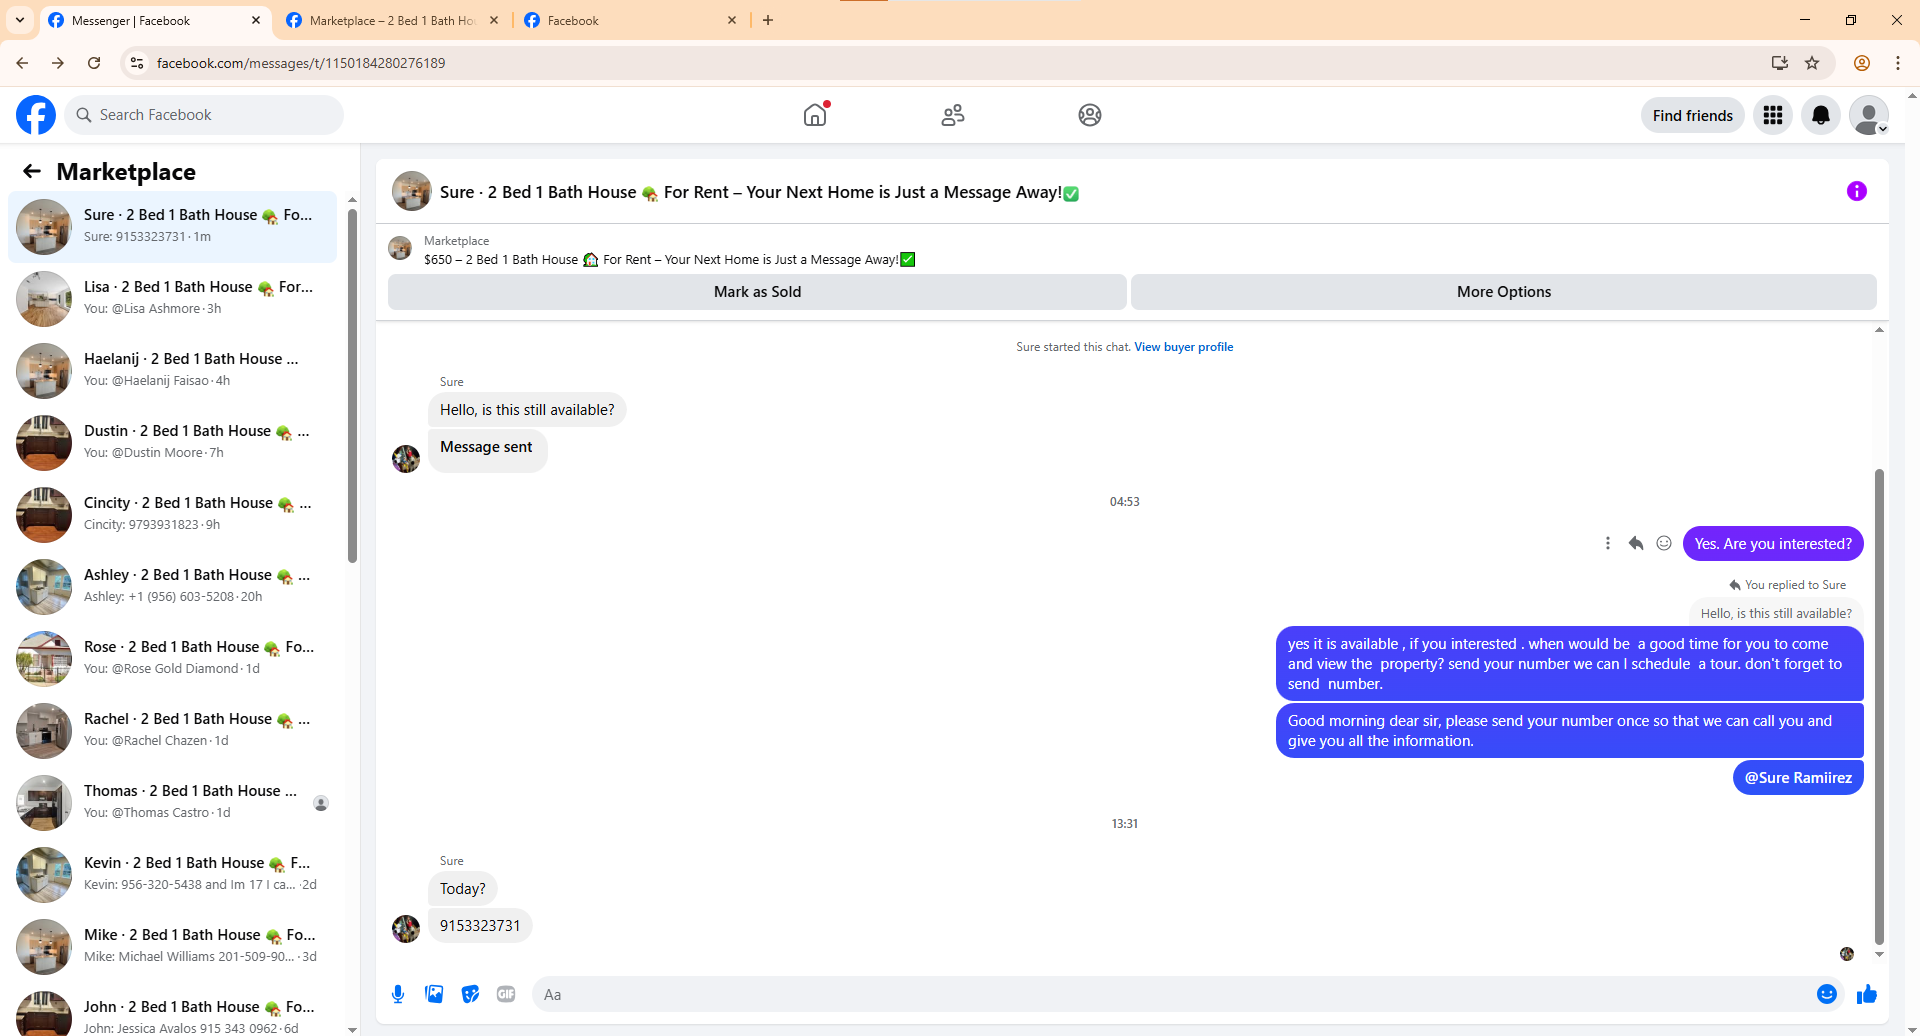The width and height of the screenshot is (1920, 1036).
Task: Open the Menu grid icon
Action: [x=1773, y=115]
